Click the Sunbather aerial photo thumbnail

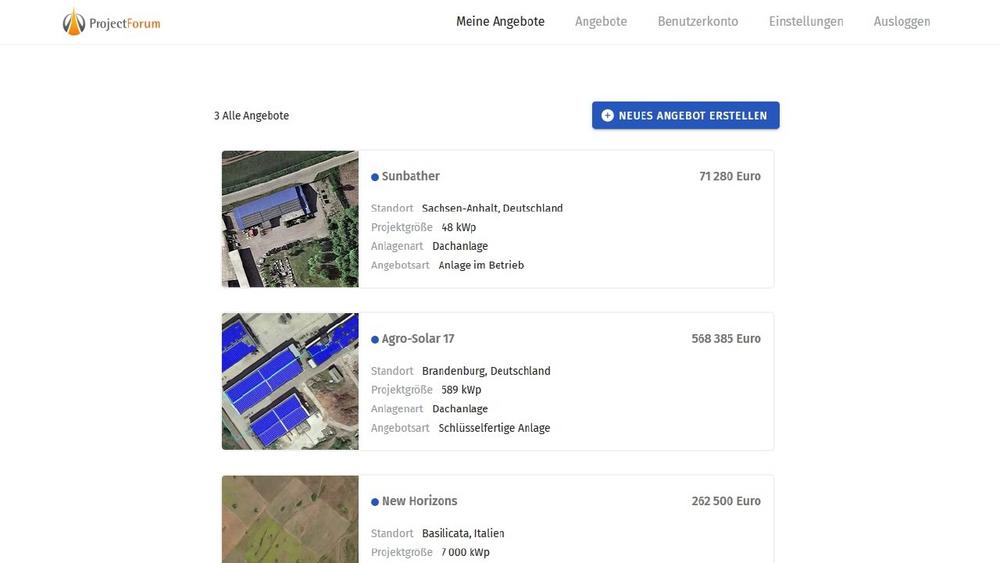click(290, 219)
